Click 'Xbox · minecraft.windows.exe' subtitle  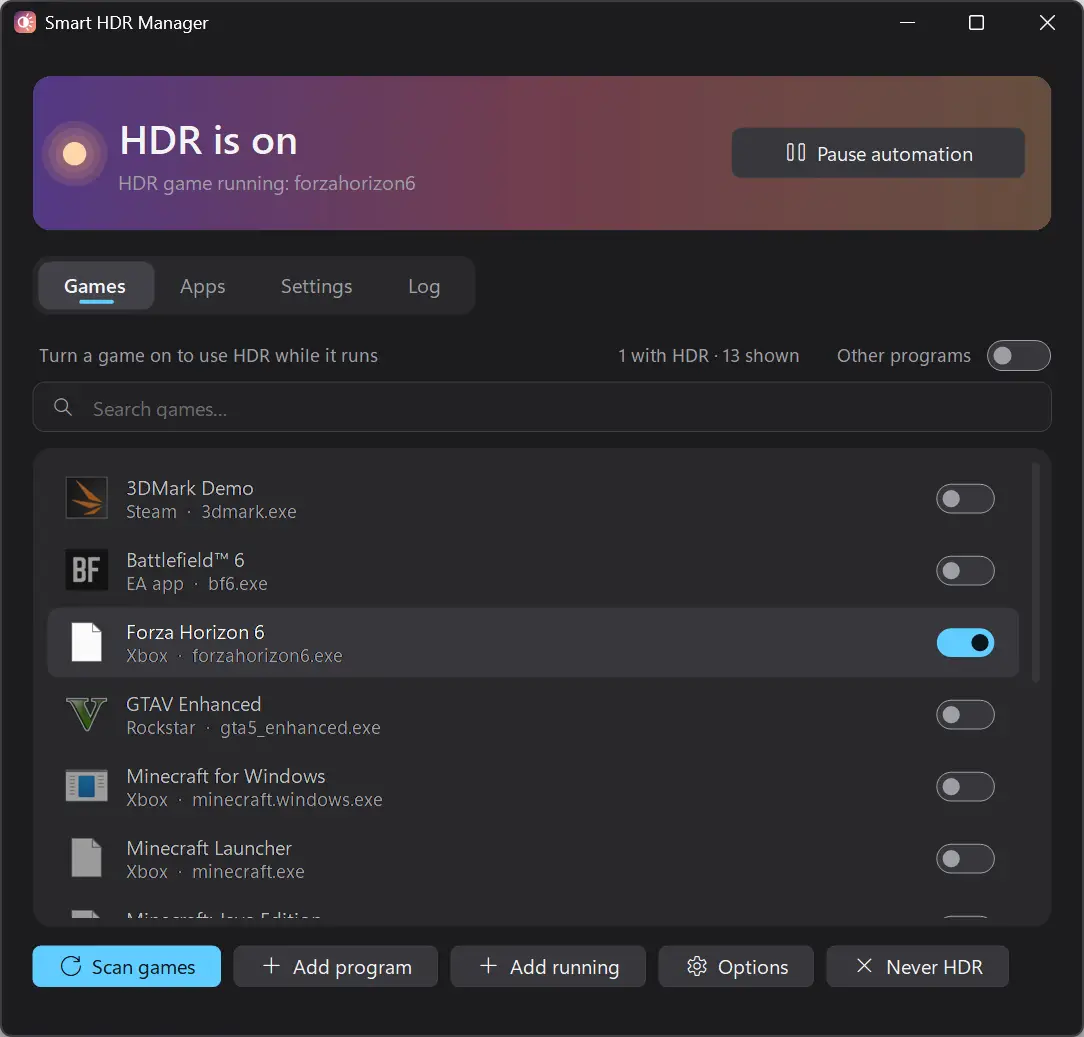click(254, 800)
